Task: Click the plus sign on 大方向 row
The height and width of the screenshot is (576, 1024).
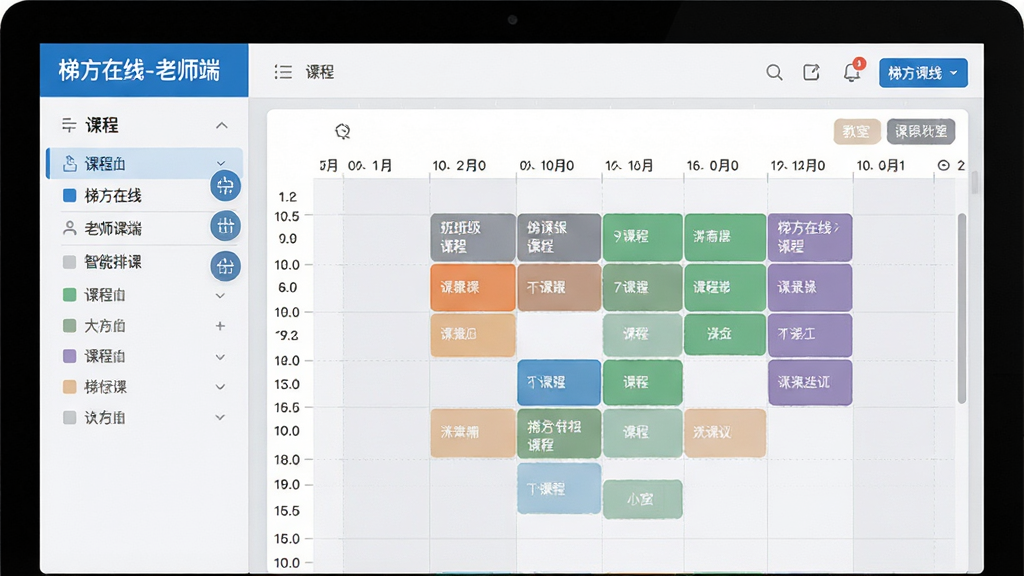Action: pyautogui.click(x=221, y=326)
